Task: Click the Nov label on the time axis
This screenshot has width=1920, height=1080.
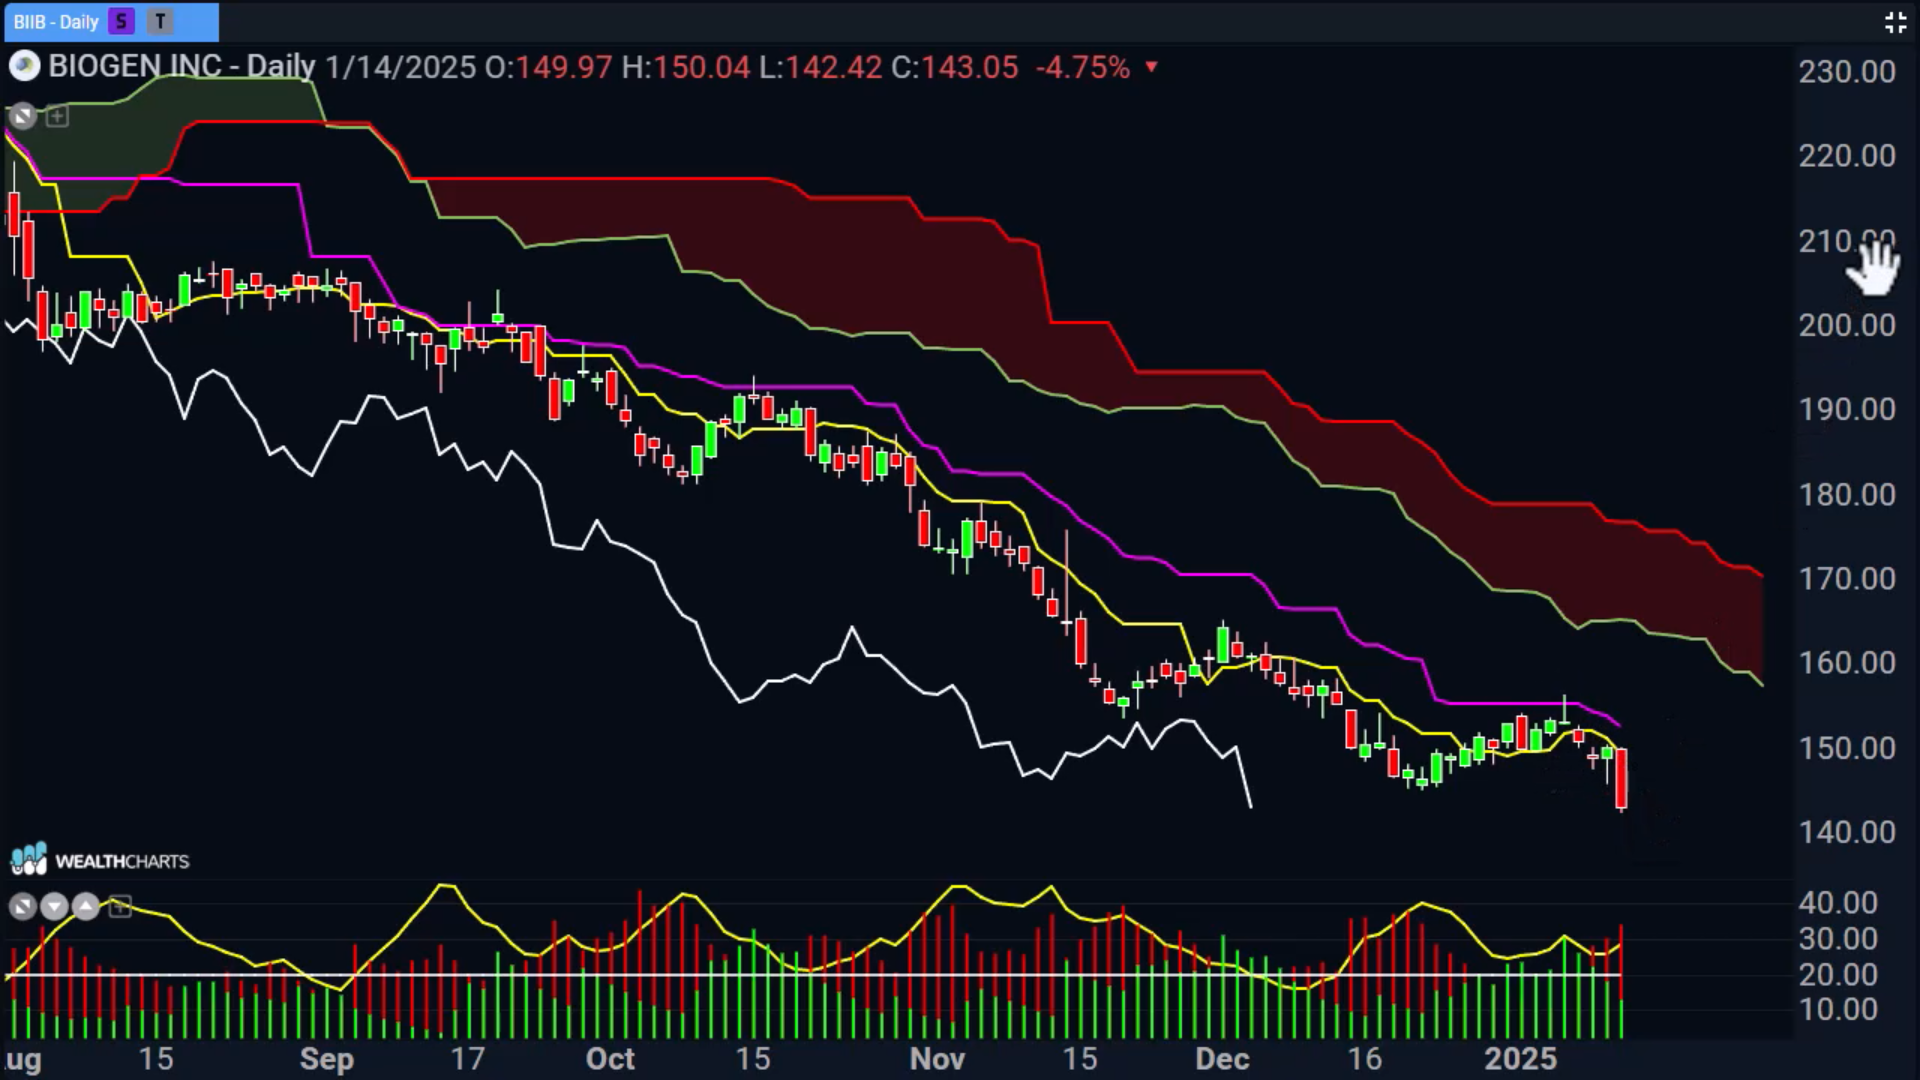Action: click(937, 1059)
